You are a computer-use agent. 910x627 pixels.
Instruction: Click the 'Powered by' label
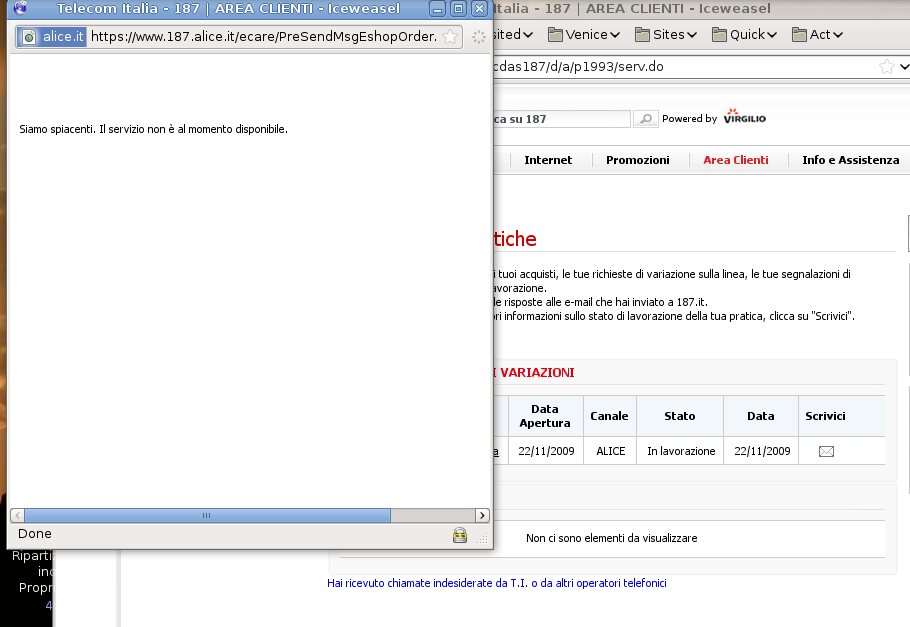coord(689,118)
